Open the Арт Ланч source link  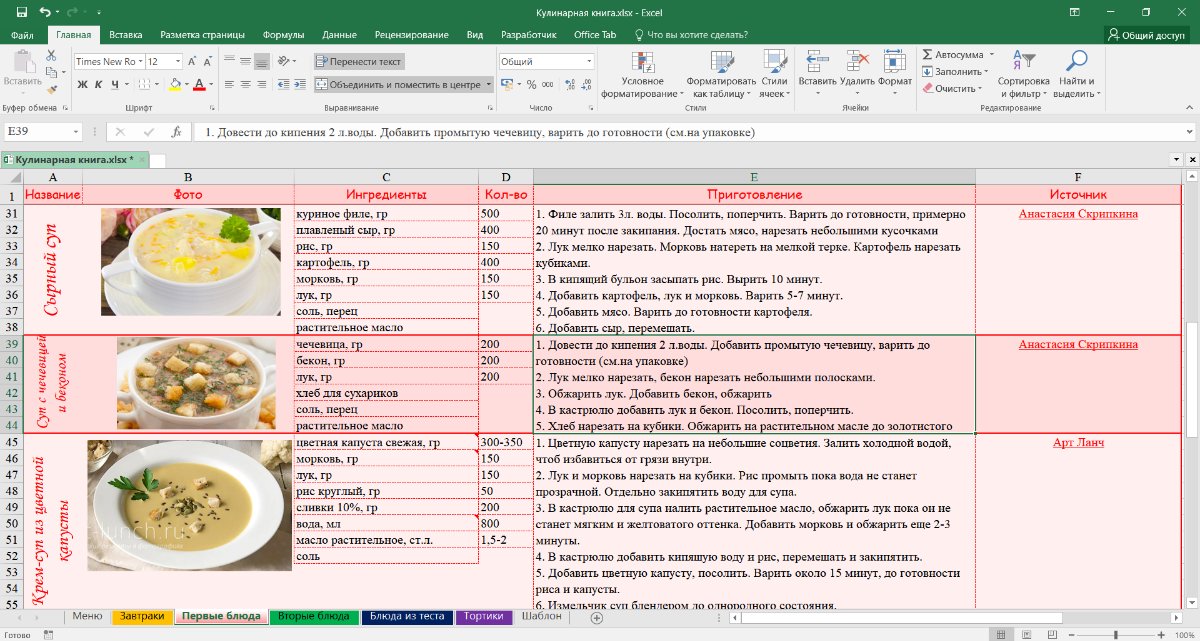pyautogui.click(x=1078, y=442)
